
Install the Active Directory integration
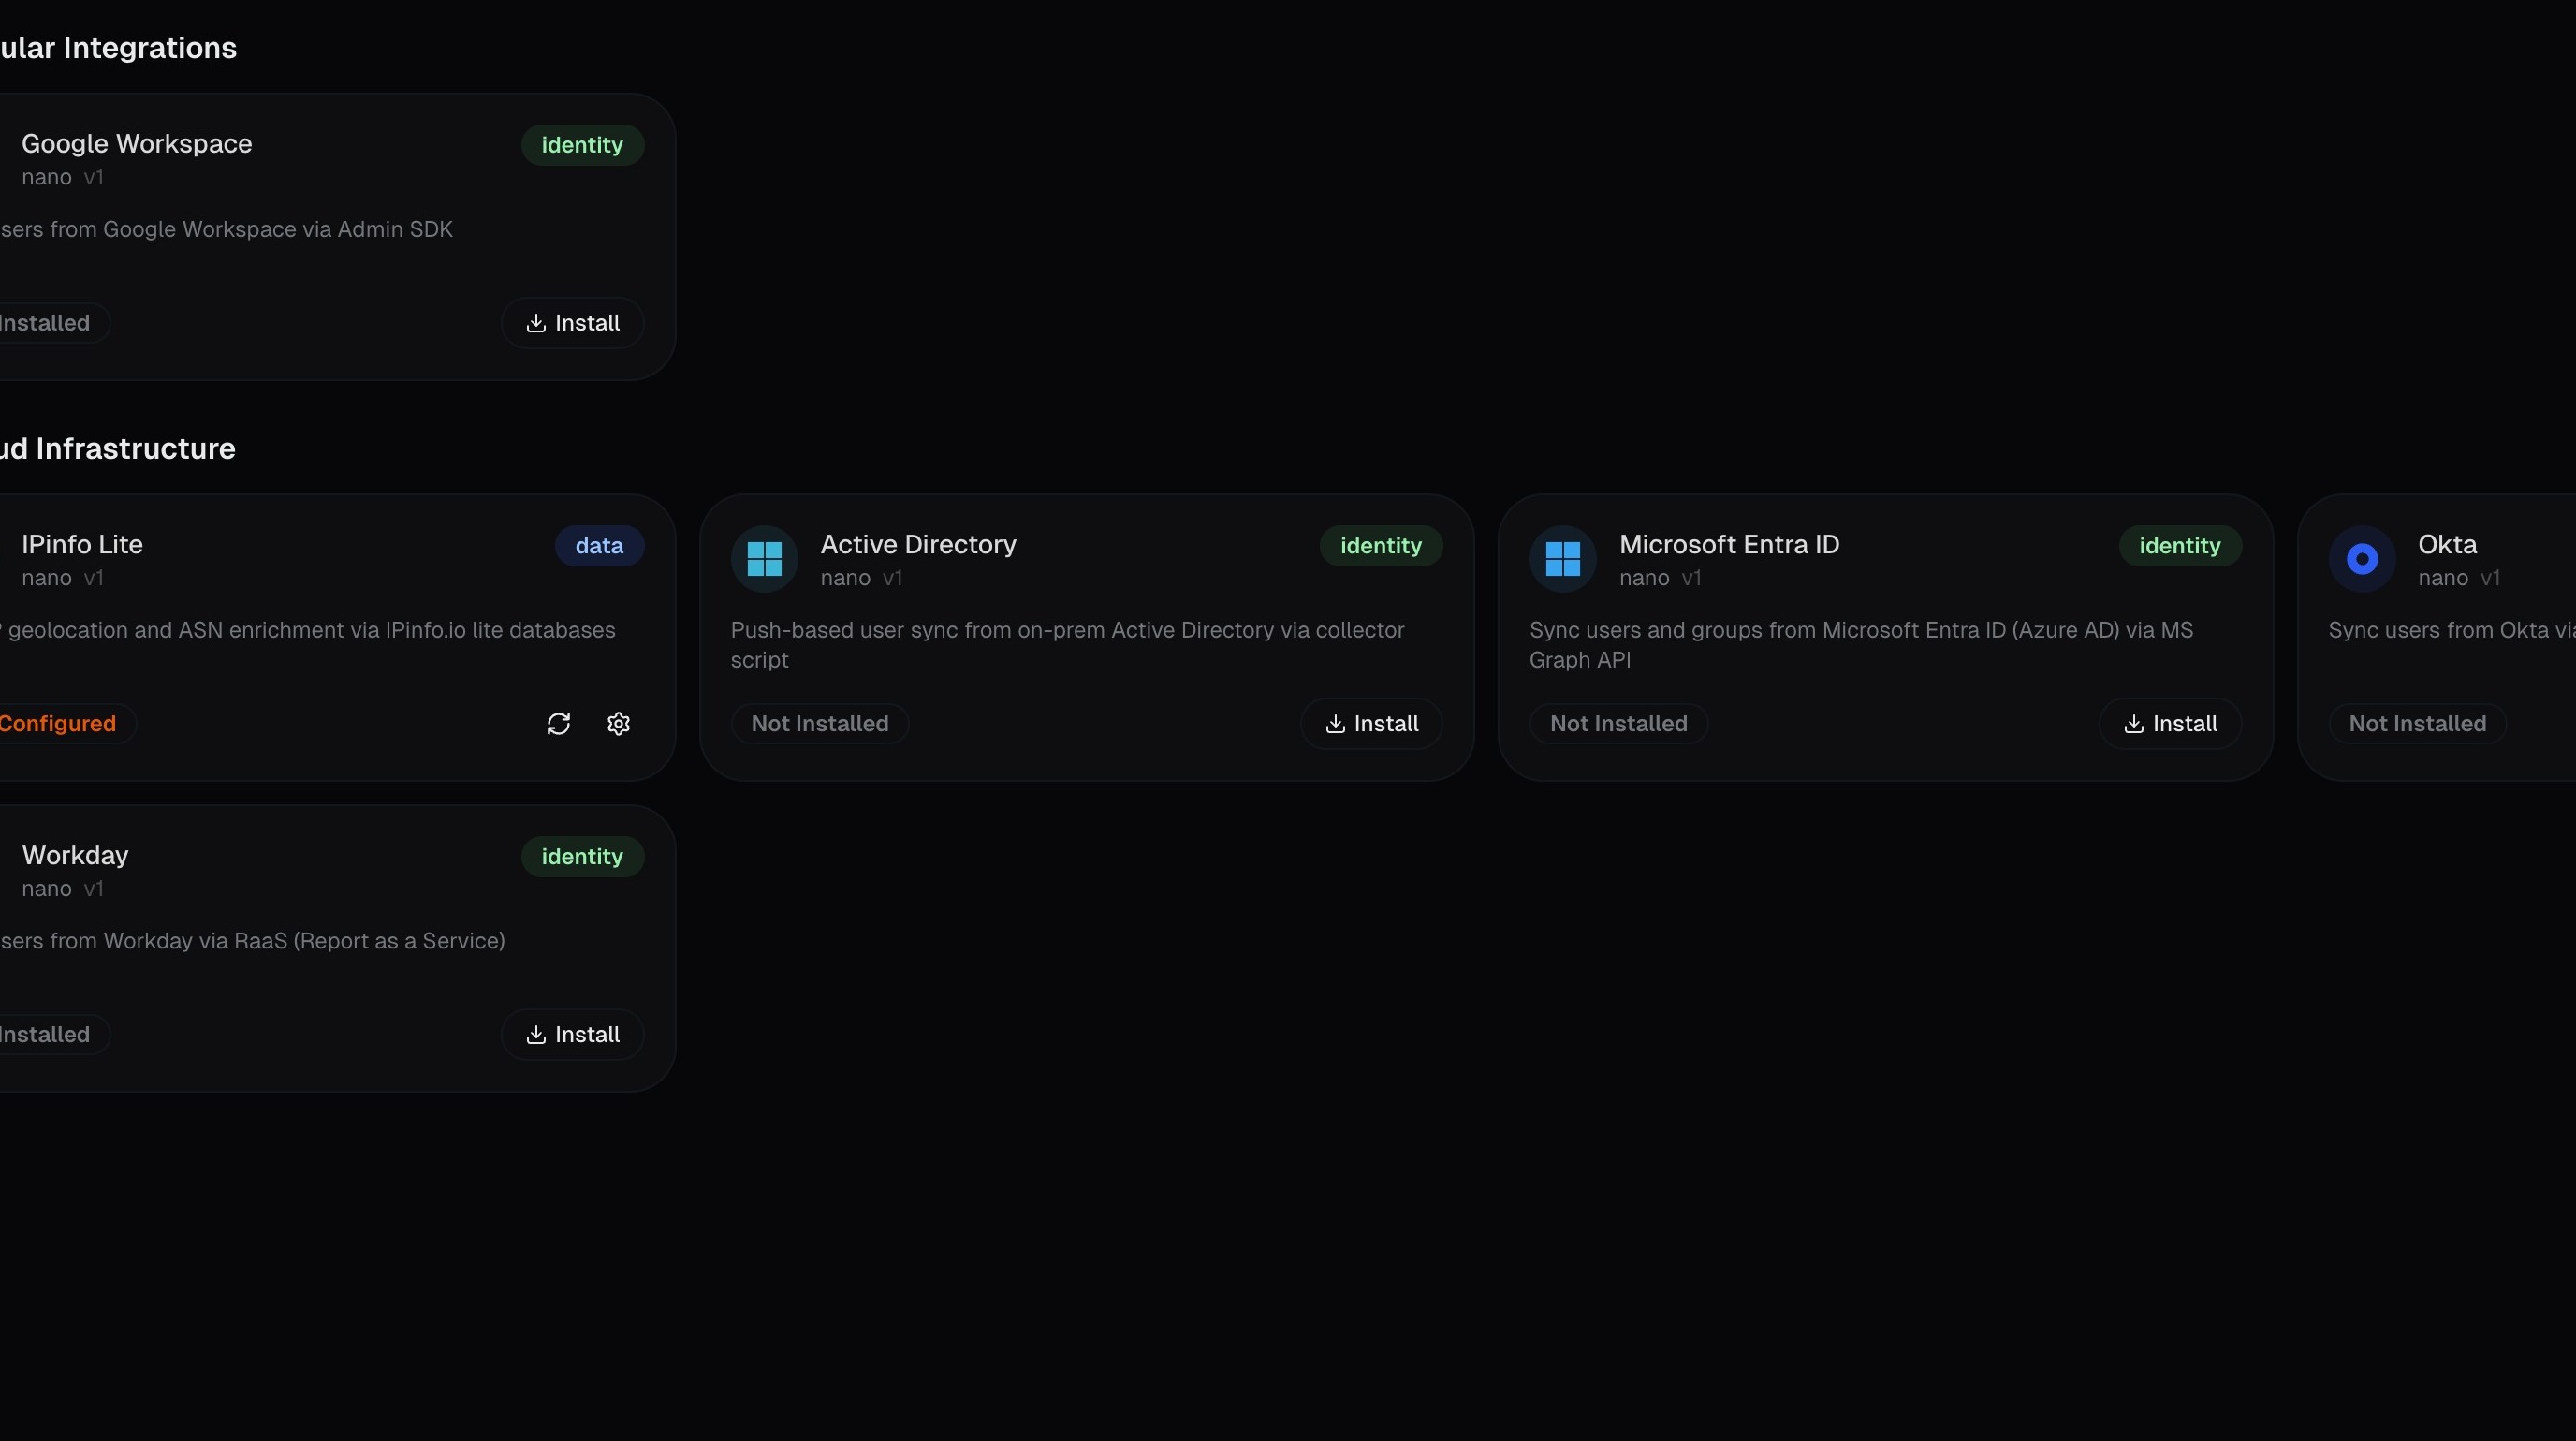1370,723
